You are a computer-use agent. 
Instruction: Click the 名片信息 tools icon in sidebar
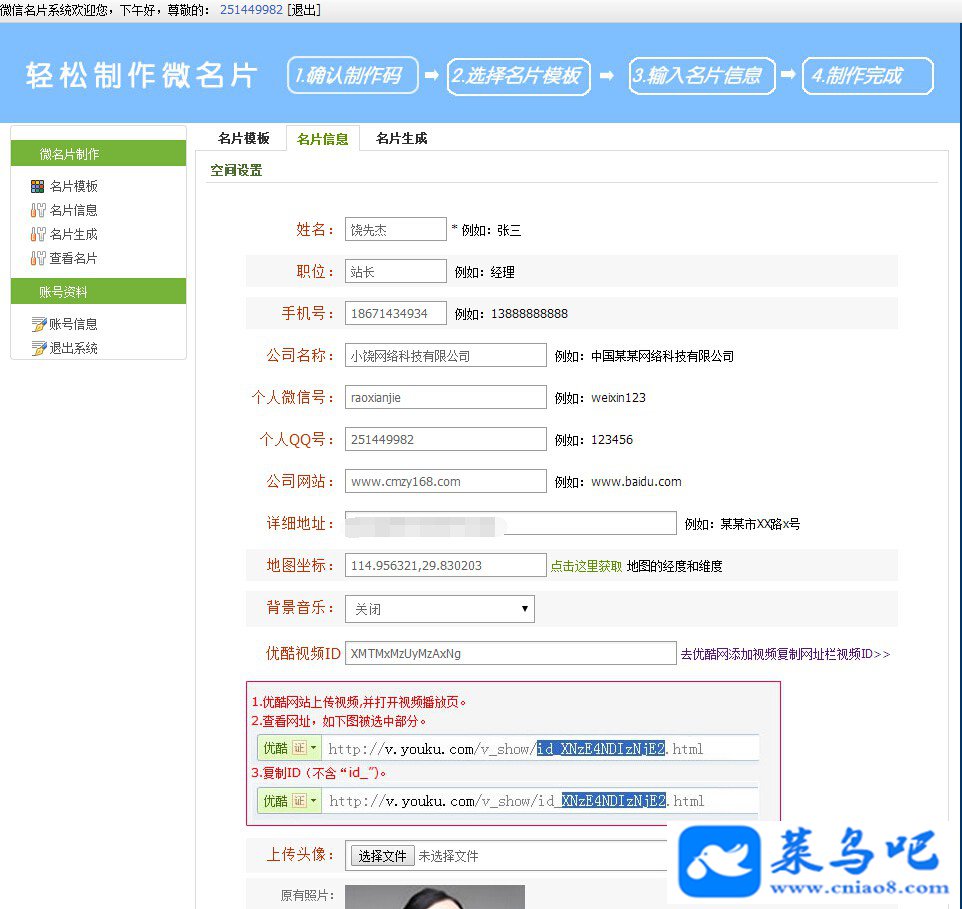click(x=37, y=210)
